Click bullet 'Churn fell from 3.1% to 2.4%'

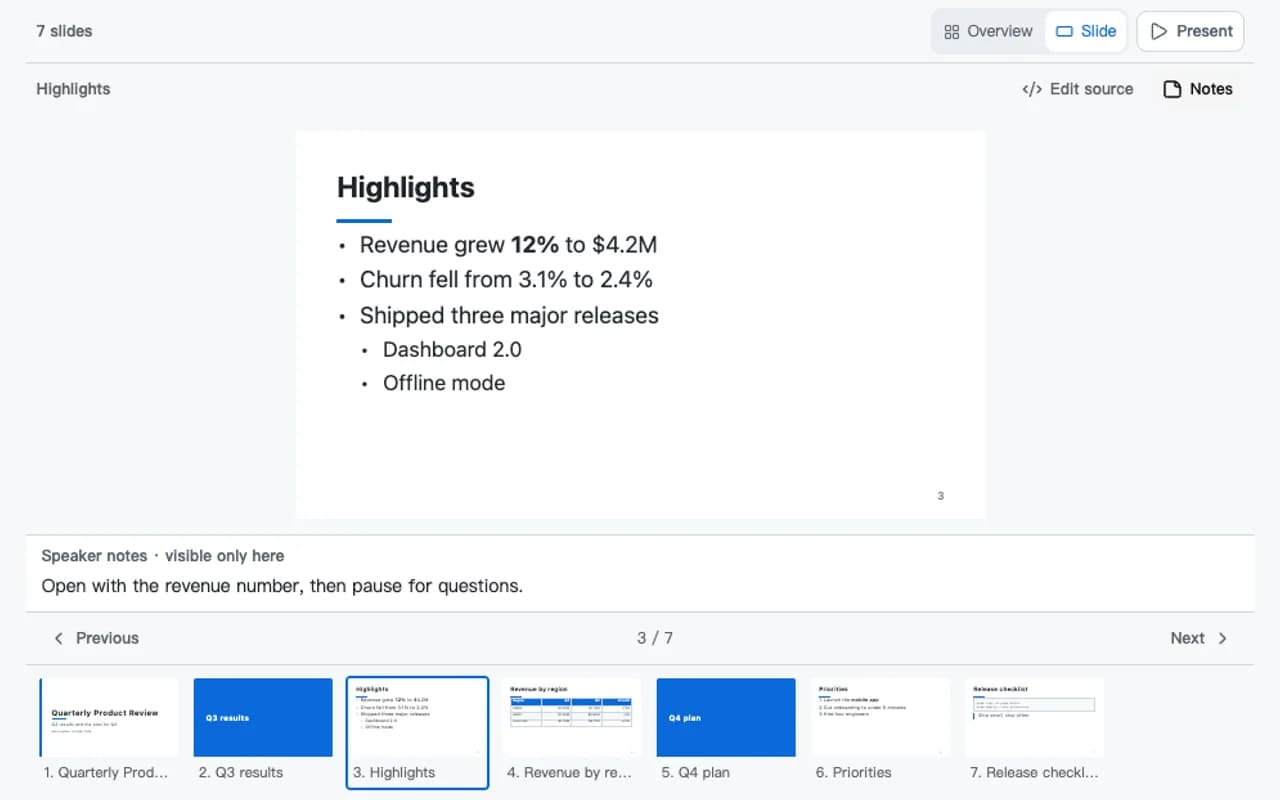click(x=506, y=280)
